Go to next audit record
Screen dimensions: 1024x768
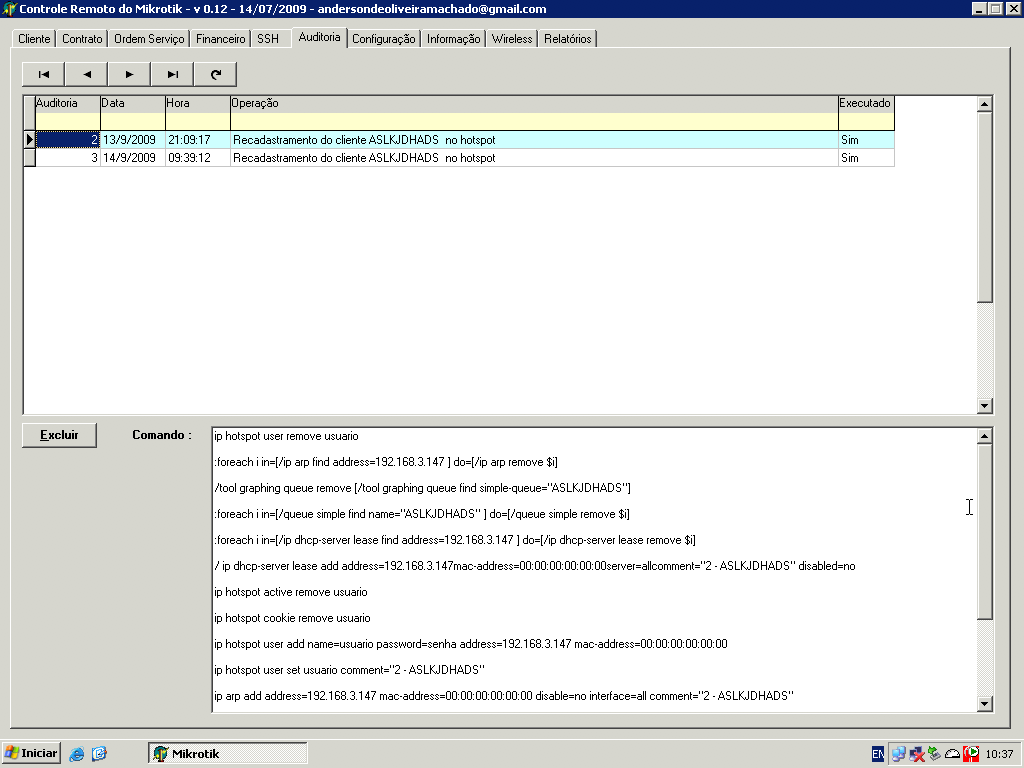pyautogui.click(x=129, y=74)
